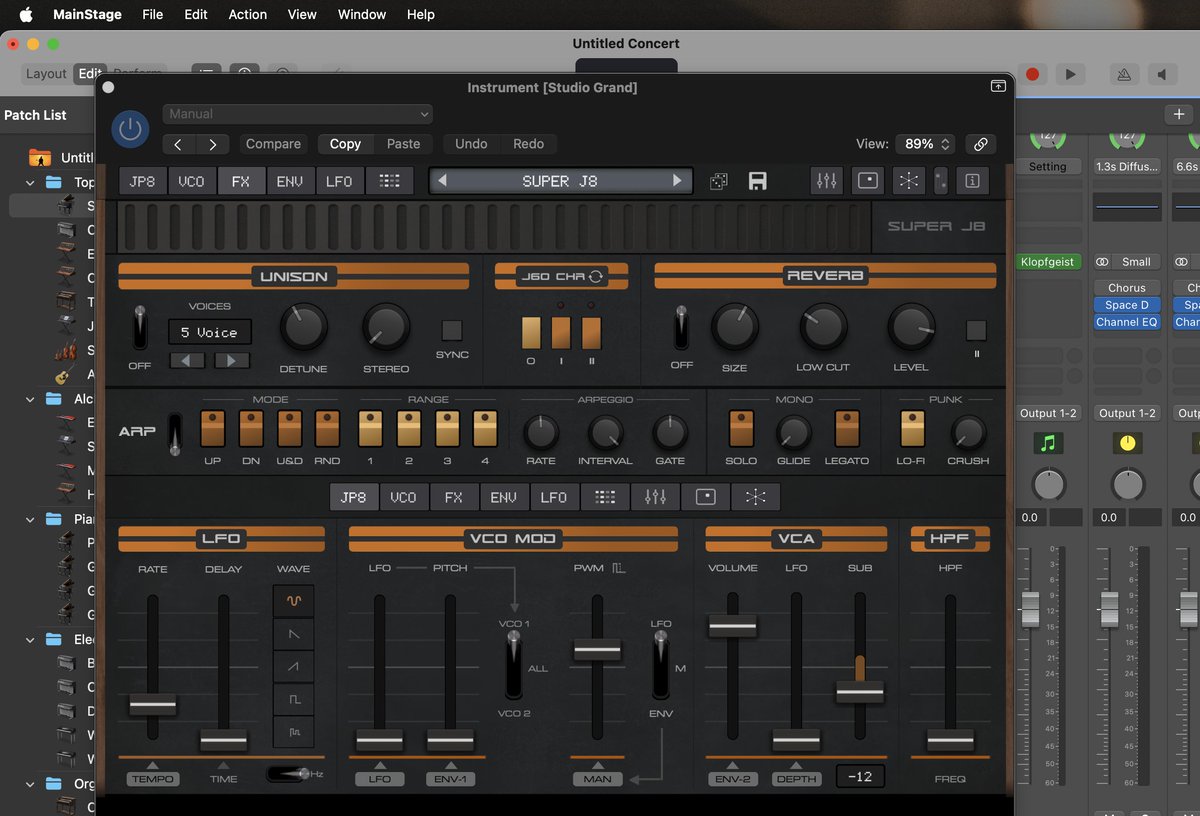Image resolution: width=1200 pixels, height=816 pixels.
Task: Flip the UNISON off switch
Action: click(x=140, y=328)
